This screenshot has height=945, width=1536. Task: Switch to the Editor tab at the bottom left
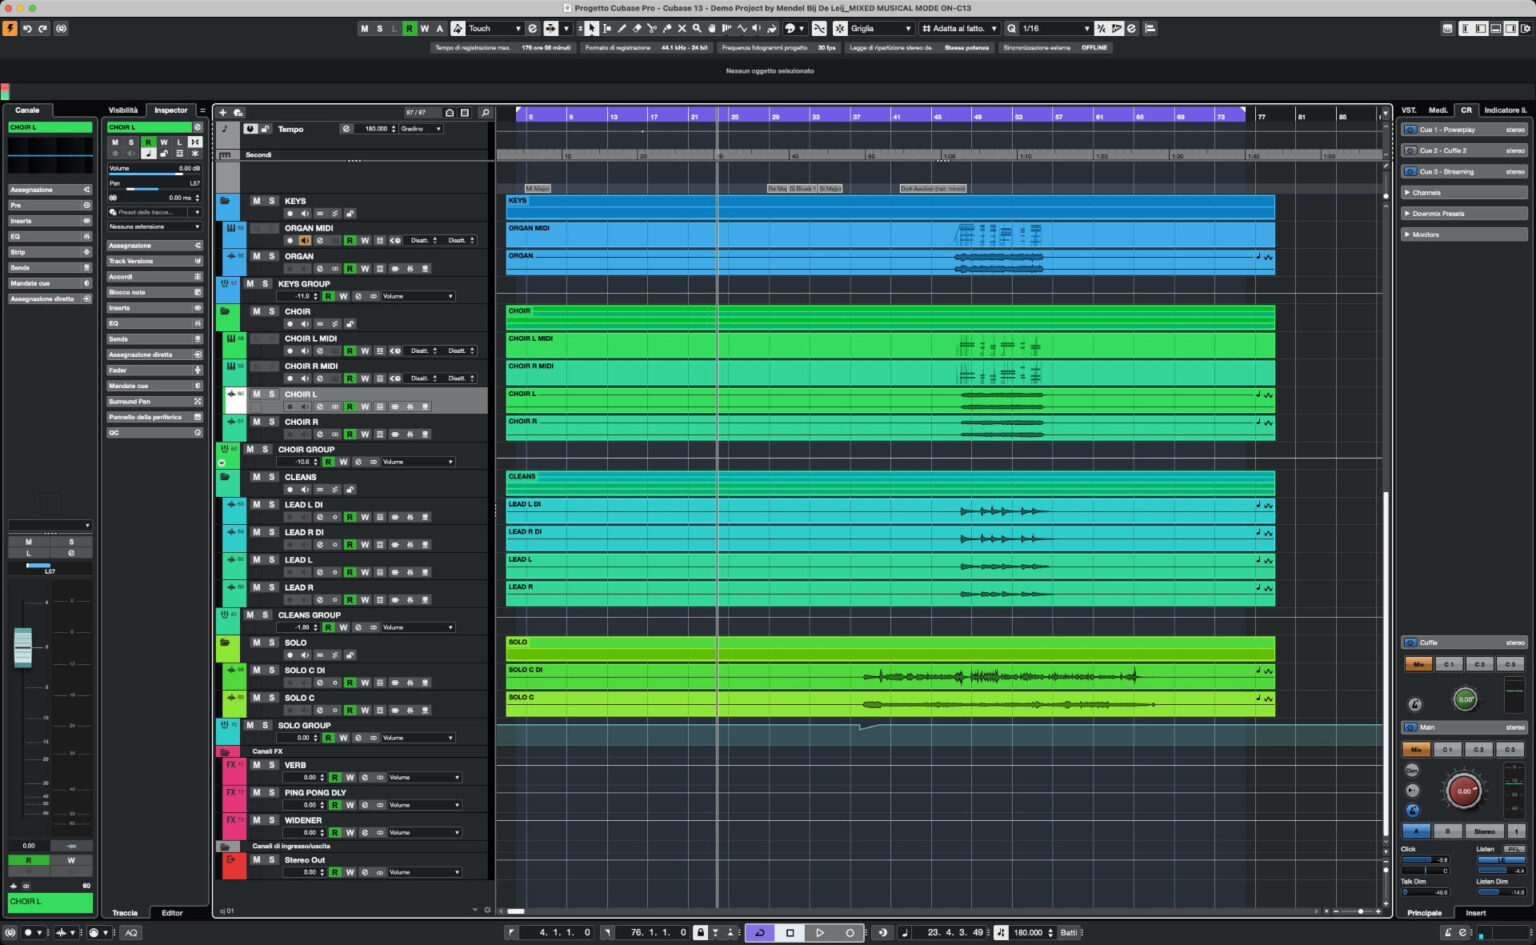[x=172, y=912]
